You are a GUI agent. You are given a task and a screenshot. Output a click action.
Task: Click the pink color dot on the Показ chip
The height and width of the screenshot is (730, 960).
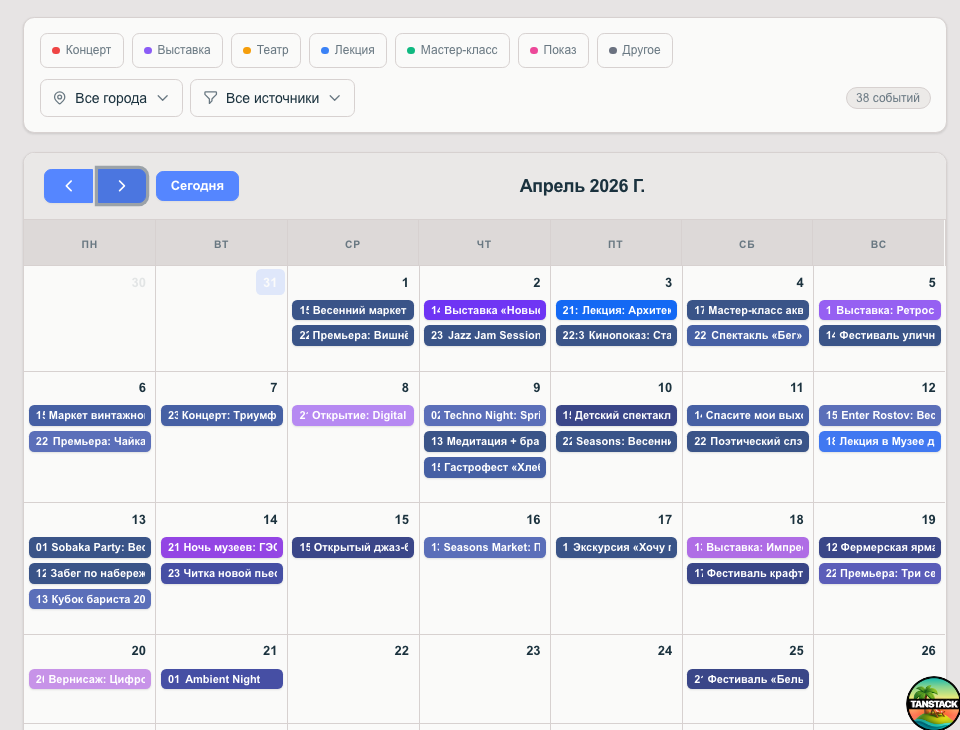click(532, 49)
